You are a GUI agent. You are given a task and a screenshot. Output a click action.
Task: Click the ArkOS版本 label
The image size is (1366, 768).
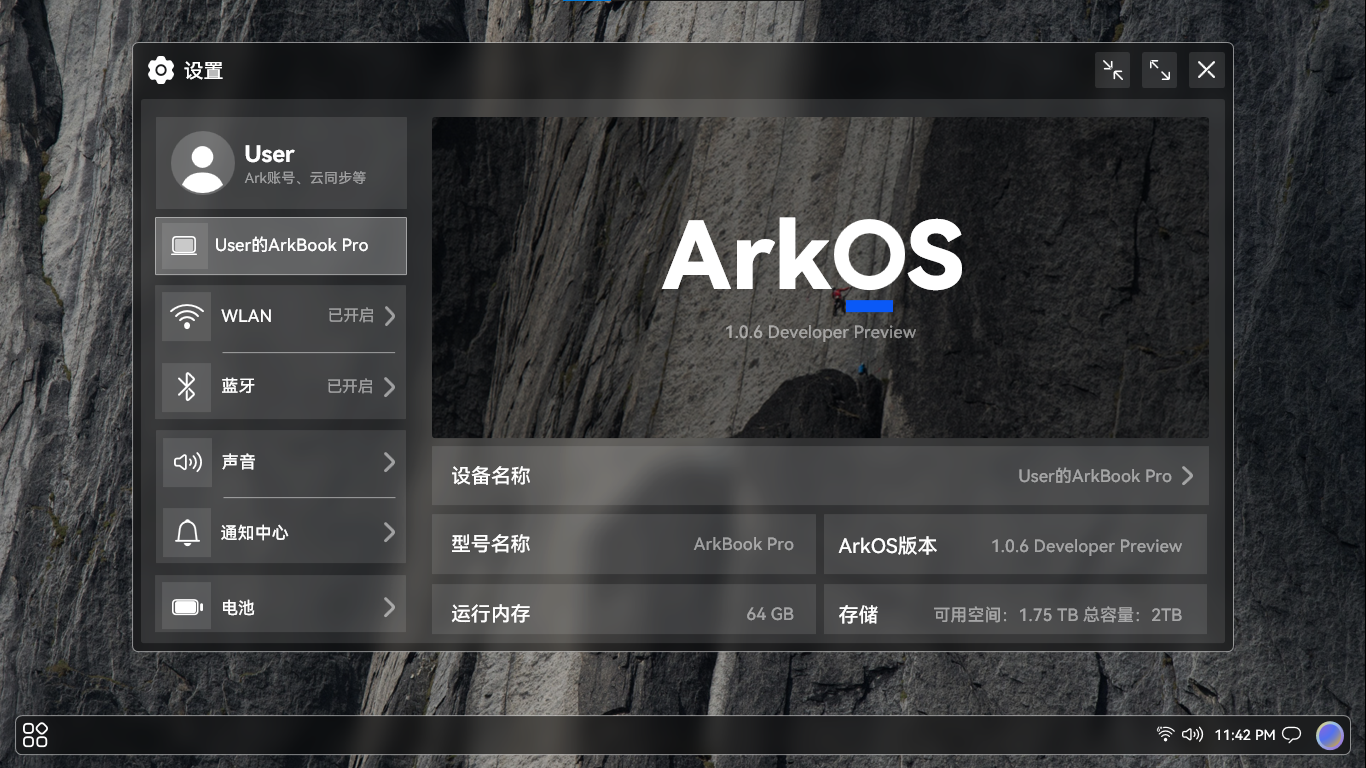888,546
